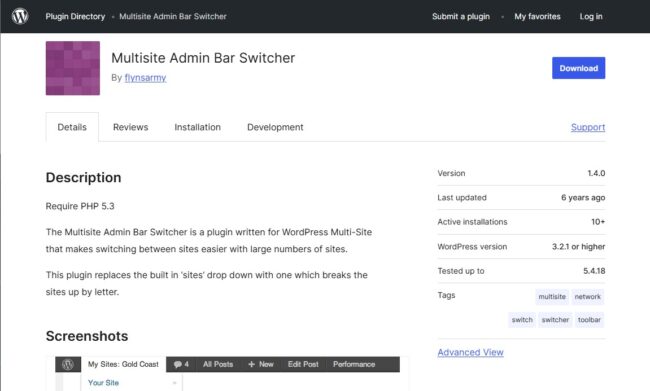Click '6 years ago' last updated value
Screen dimensions: 650x391
point(583,197)
